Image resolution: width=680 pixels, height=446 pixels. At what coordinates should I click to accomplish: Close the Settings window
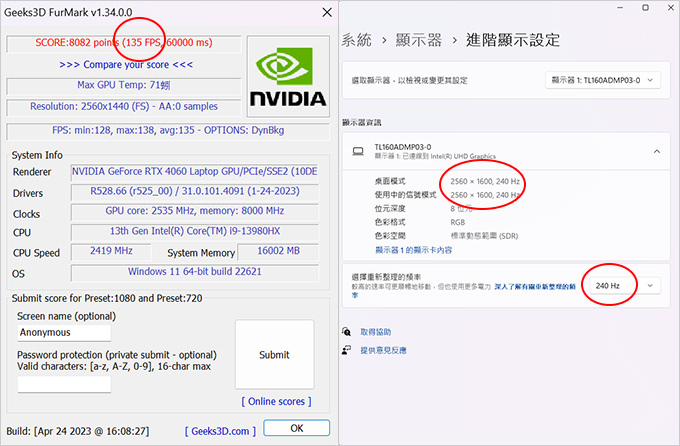pyautogui.click(x=670, y=7)
